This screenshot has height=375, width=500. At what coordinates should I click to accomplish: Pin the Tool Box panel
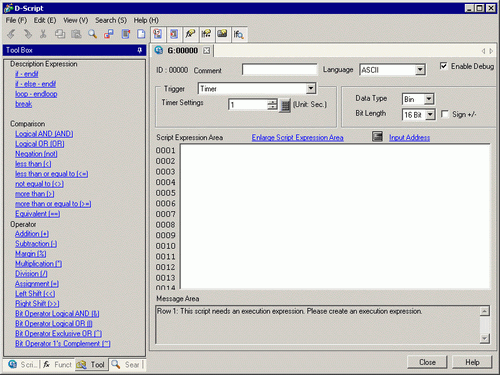(x=140, y=50)
